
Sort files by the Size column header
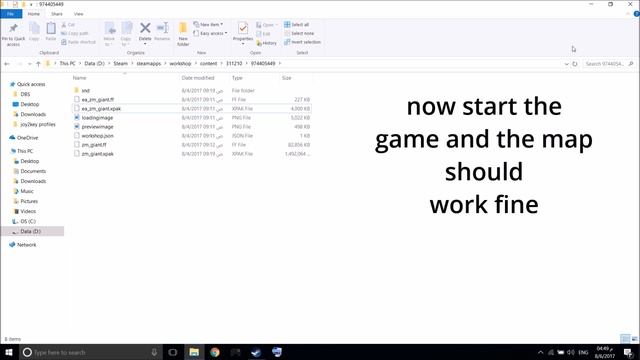(287, 78)
